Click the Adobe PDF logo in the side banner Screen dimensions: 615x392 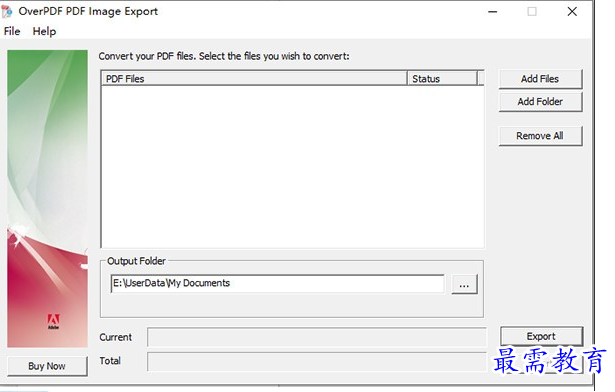pyautogui.click(x=53, y=321)
